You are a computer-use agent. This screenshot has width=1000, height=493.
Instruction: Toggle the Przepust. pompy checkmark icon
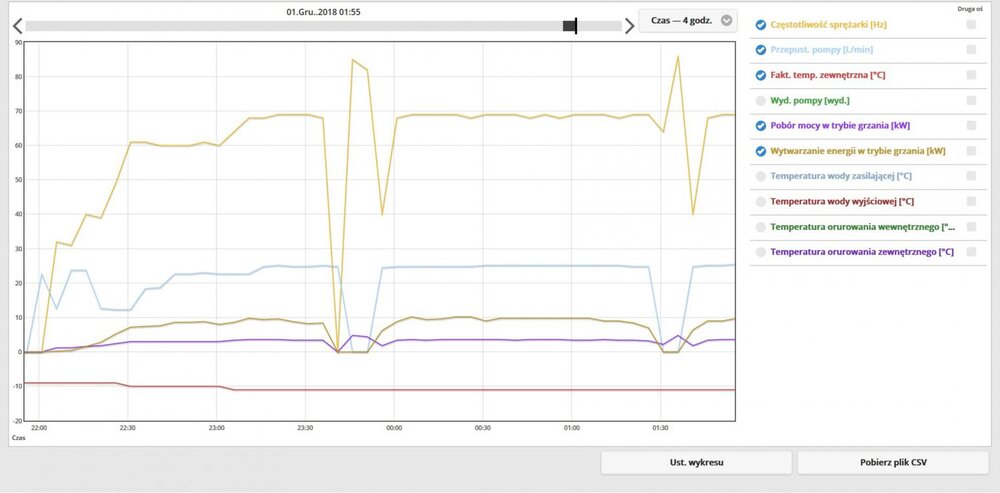(761, 49)
